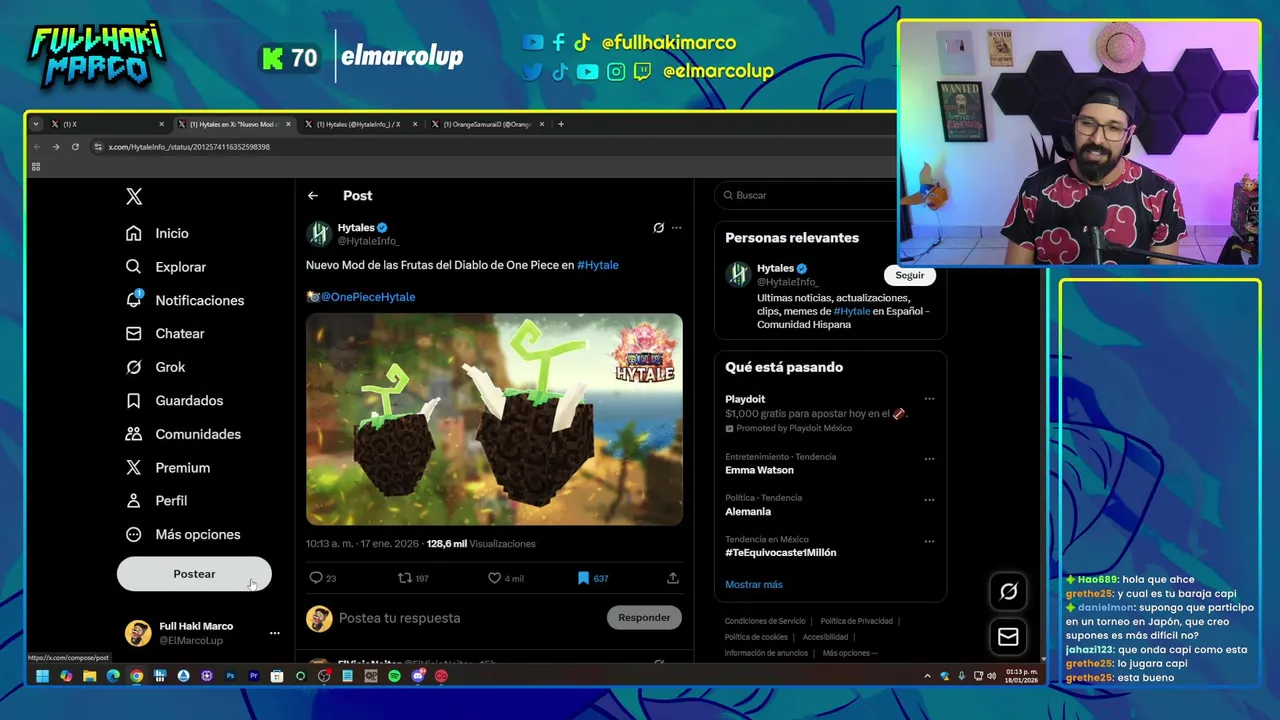
Task: Open Hytales profile in Personas relevantes
Action: pyautogui.click(x=775, y=268)
